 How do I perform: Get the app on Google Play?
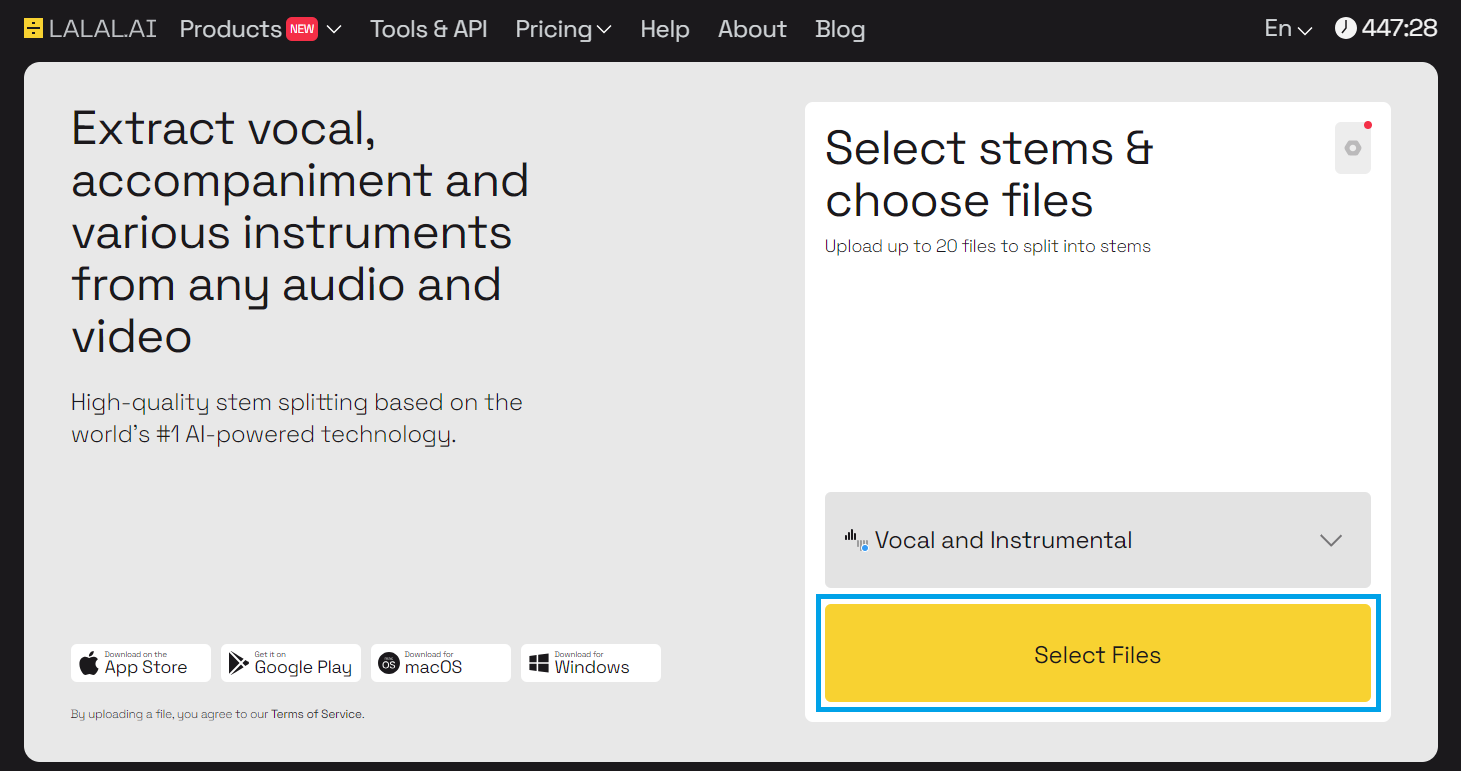tap(291, 663)
